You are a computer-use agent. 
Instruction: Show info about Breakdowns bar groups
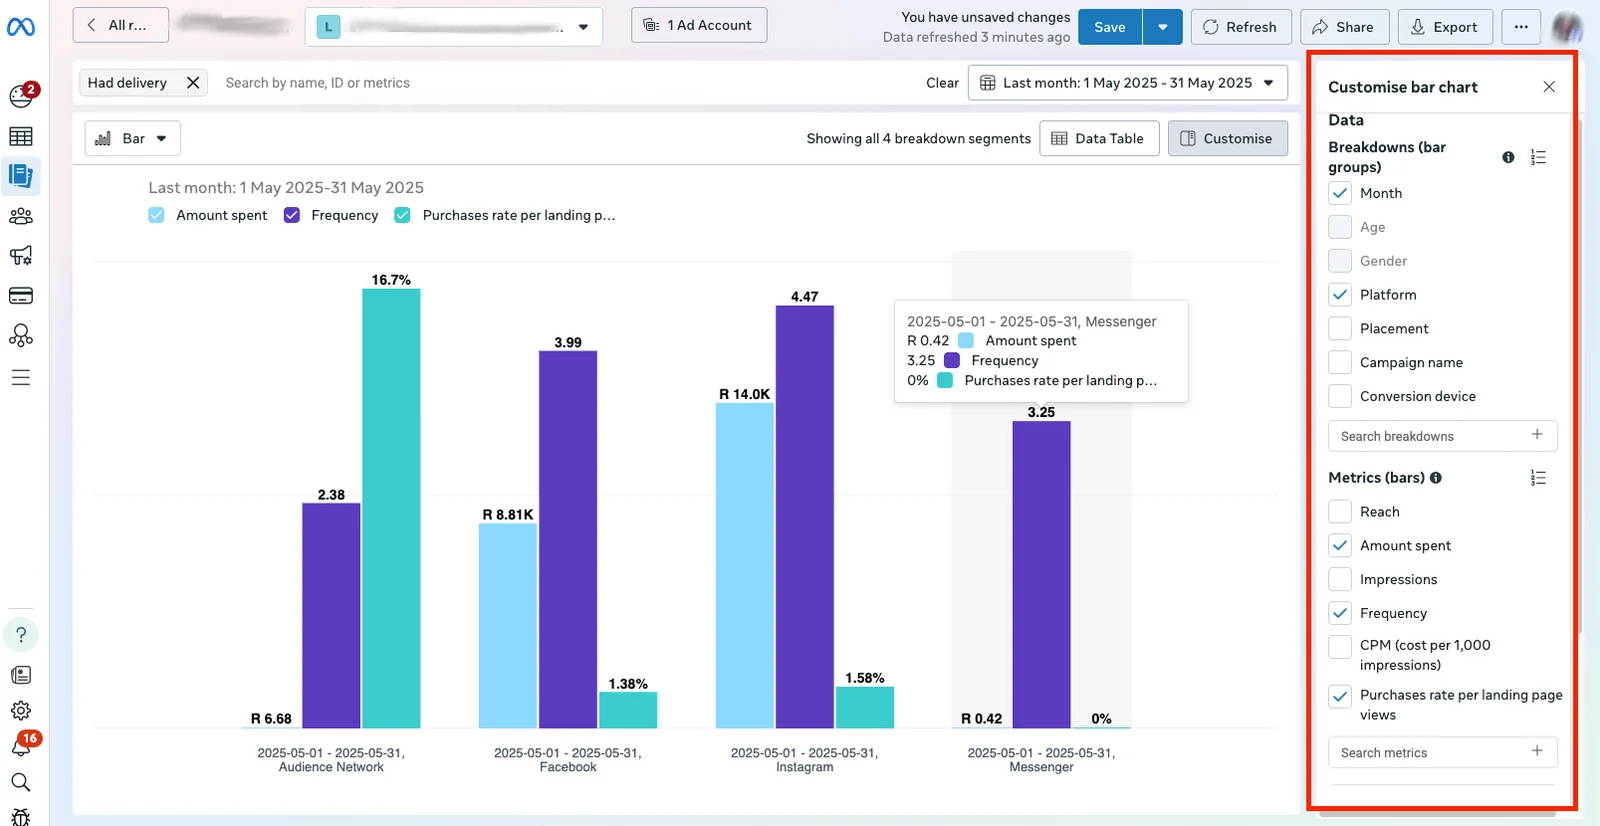[1508, 157]
